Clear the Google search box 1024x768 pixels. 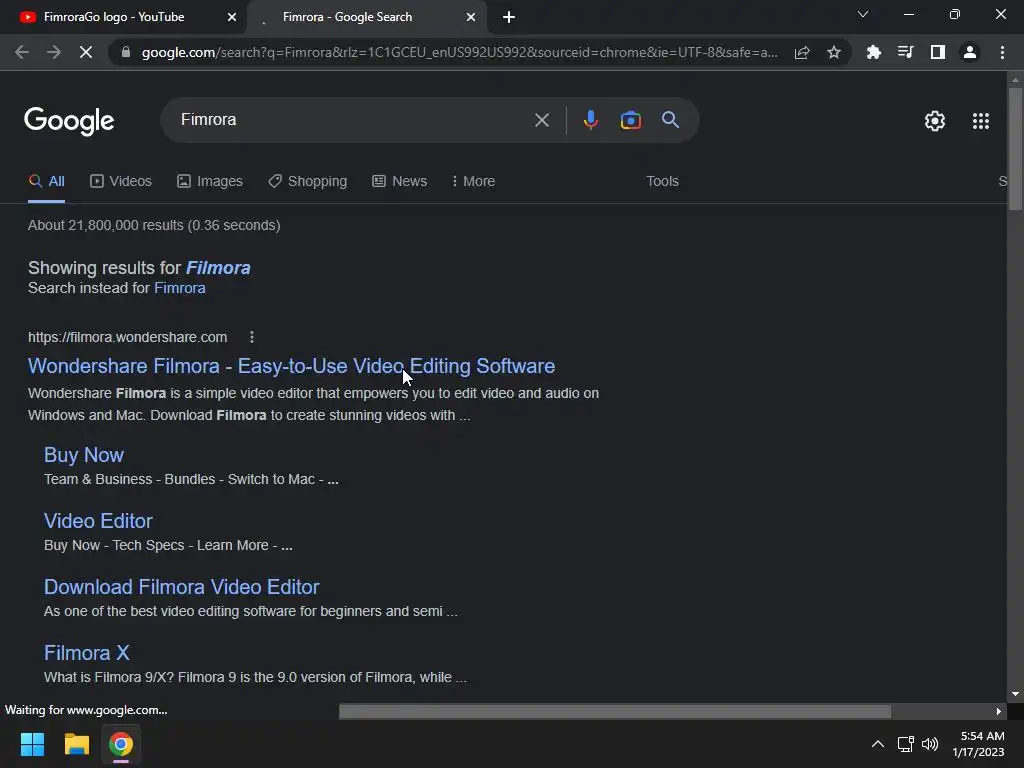pos(541,120)
